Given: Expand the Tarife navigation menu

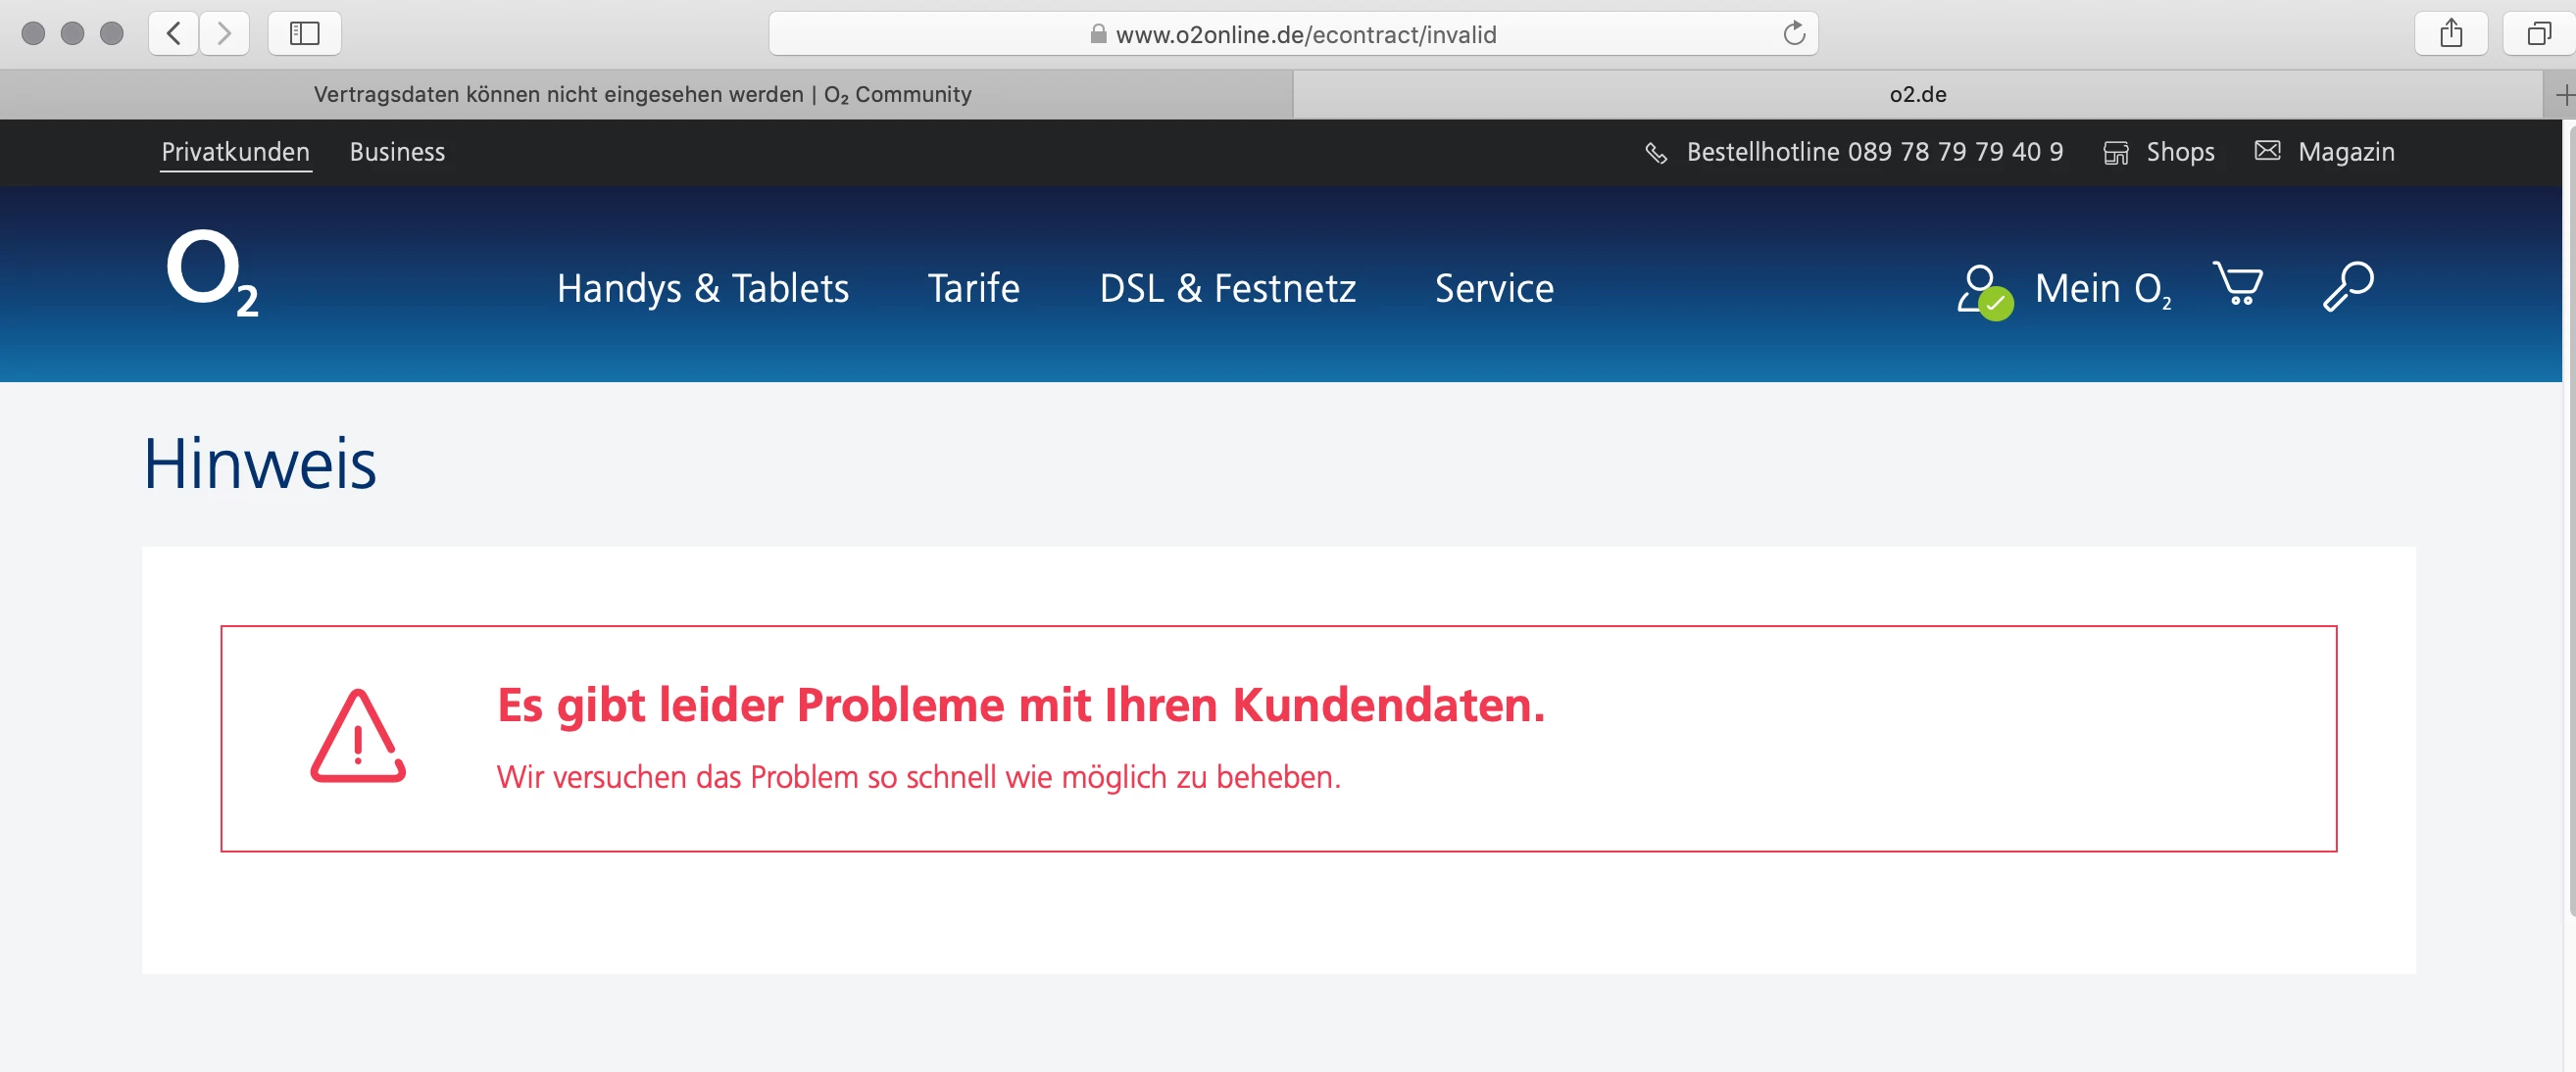Looking at the screenshot, I should [973, 288].
